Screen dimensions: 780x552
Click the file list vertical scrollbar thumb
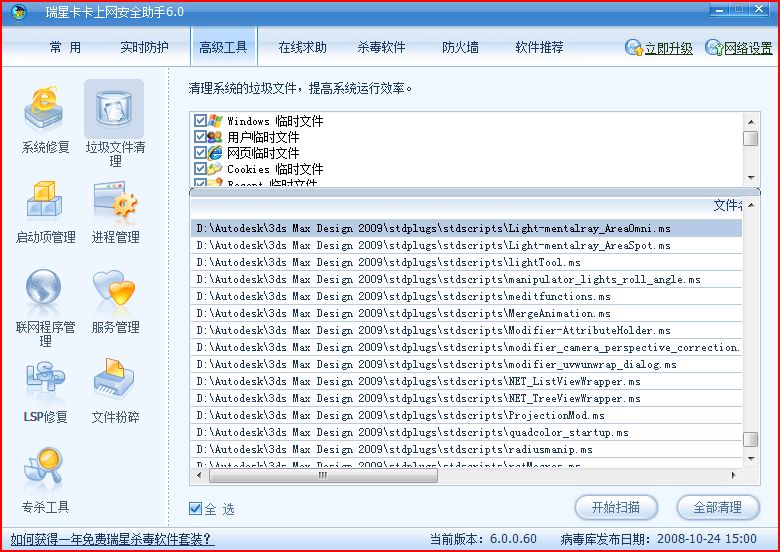point(751,440)
